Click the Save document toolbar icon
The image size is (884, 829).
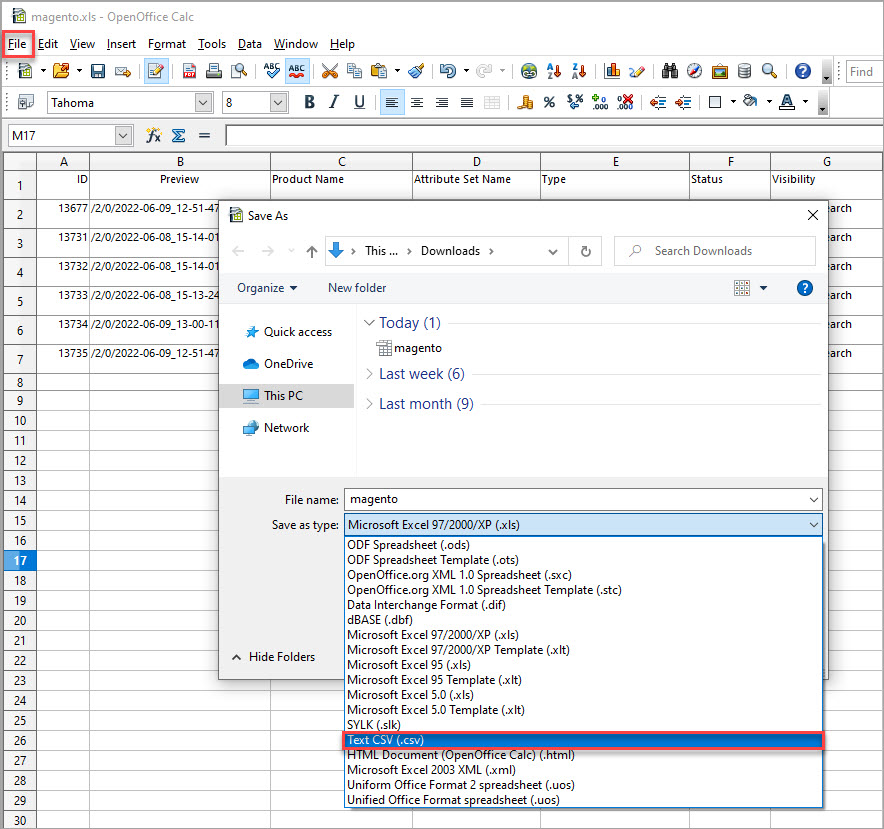(x=98, y=71)
